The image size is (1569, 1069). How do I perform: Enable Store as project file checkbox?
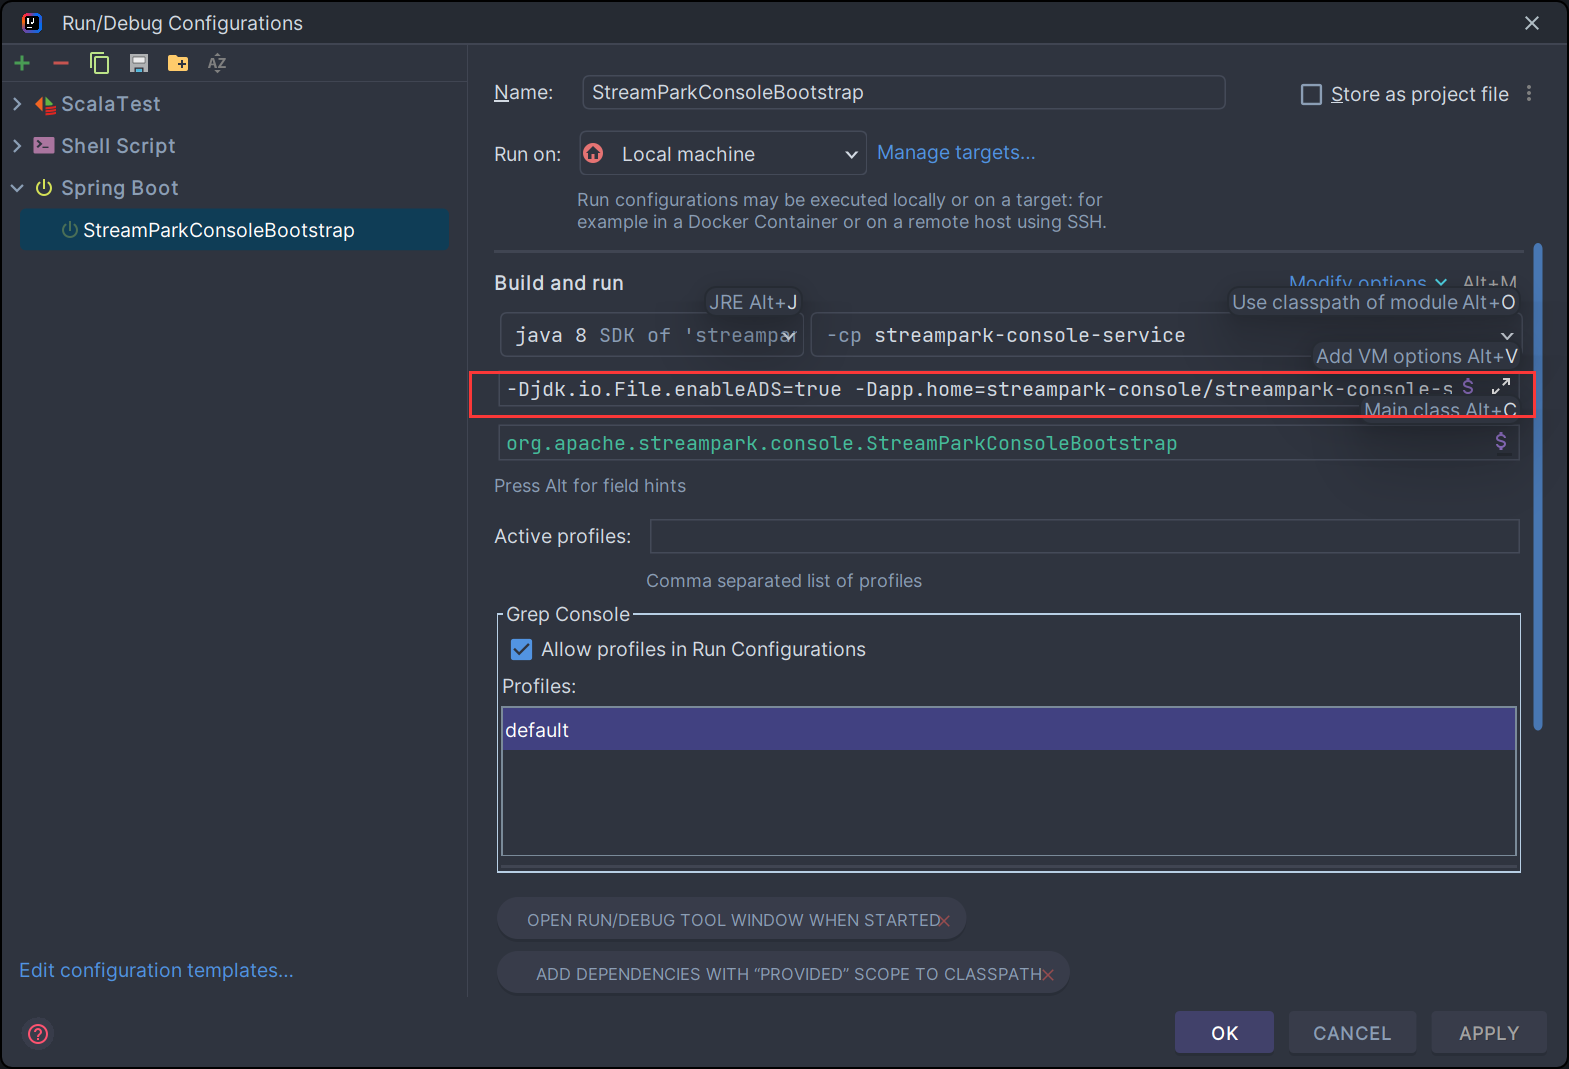pos(1311,94)
